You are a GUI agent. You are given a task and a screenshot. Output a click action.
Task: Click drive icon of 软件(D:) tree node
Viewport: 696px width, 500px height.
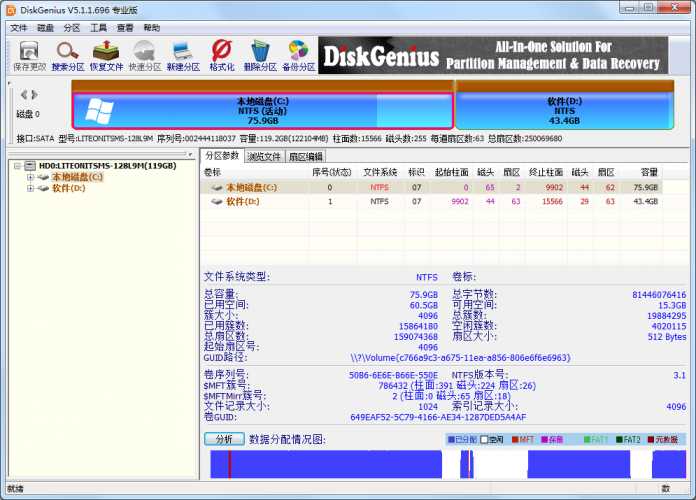click(x=44, y=188)
